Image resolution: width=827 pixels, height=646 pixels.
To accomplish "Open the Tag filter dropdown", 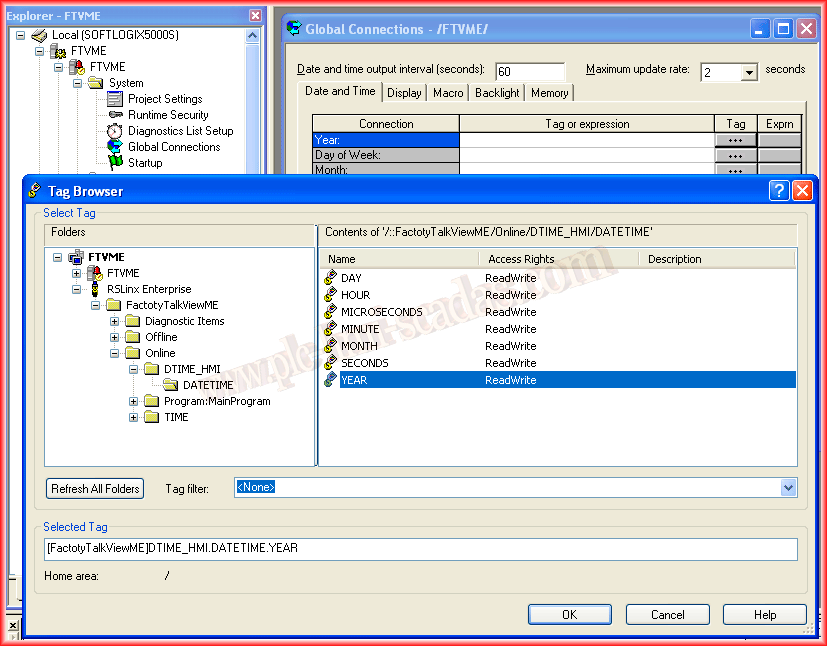I will tap(788, 487).
